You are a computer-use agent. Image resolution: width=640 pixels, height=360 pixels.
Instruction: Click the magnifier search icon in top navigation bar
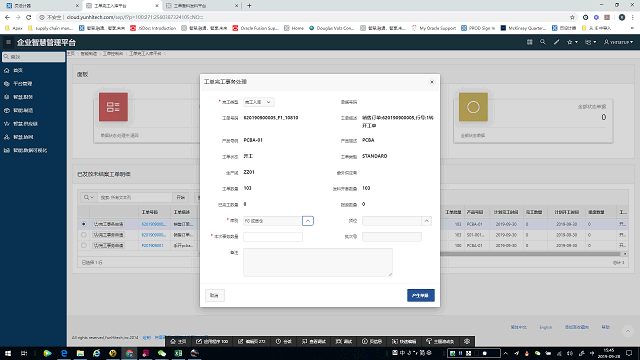tap(542, 42)
